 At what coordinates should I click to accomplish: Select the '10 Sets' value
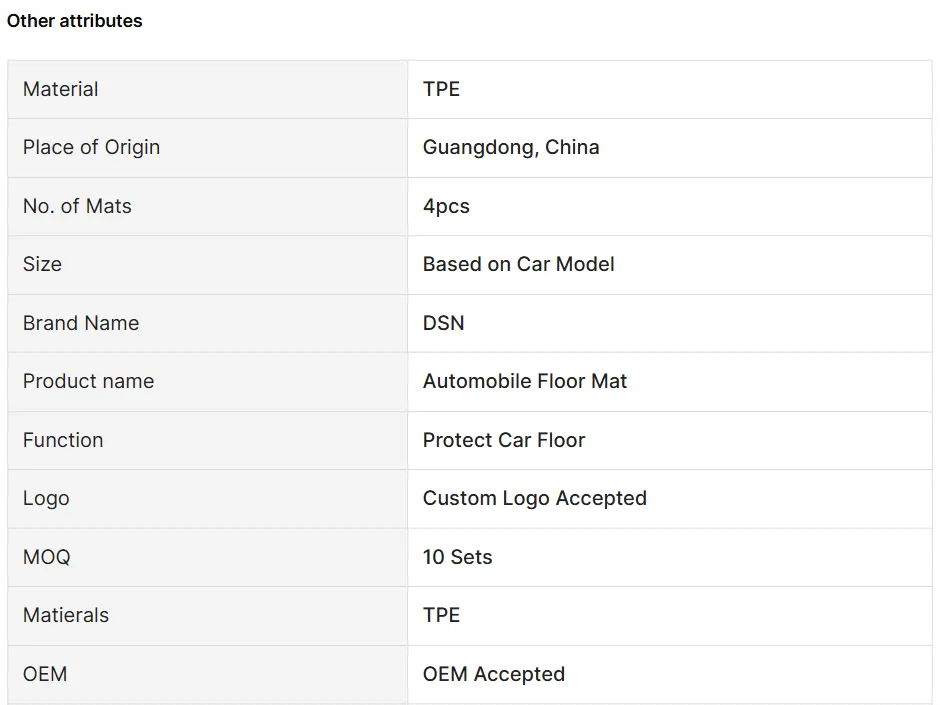coord(457,557)
